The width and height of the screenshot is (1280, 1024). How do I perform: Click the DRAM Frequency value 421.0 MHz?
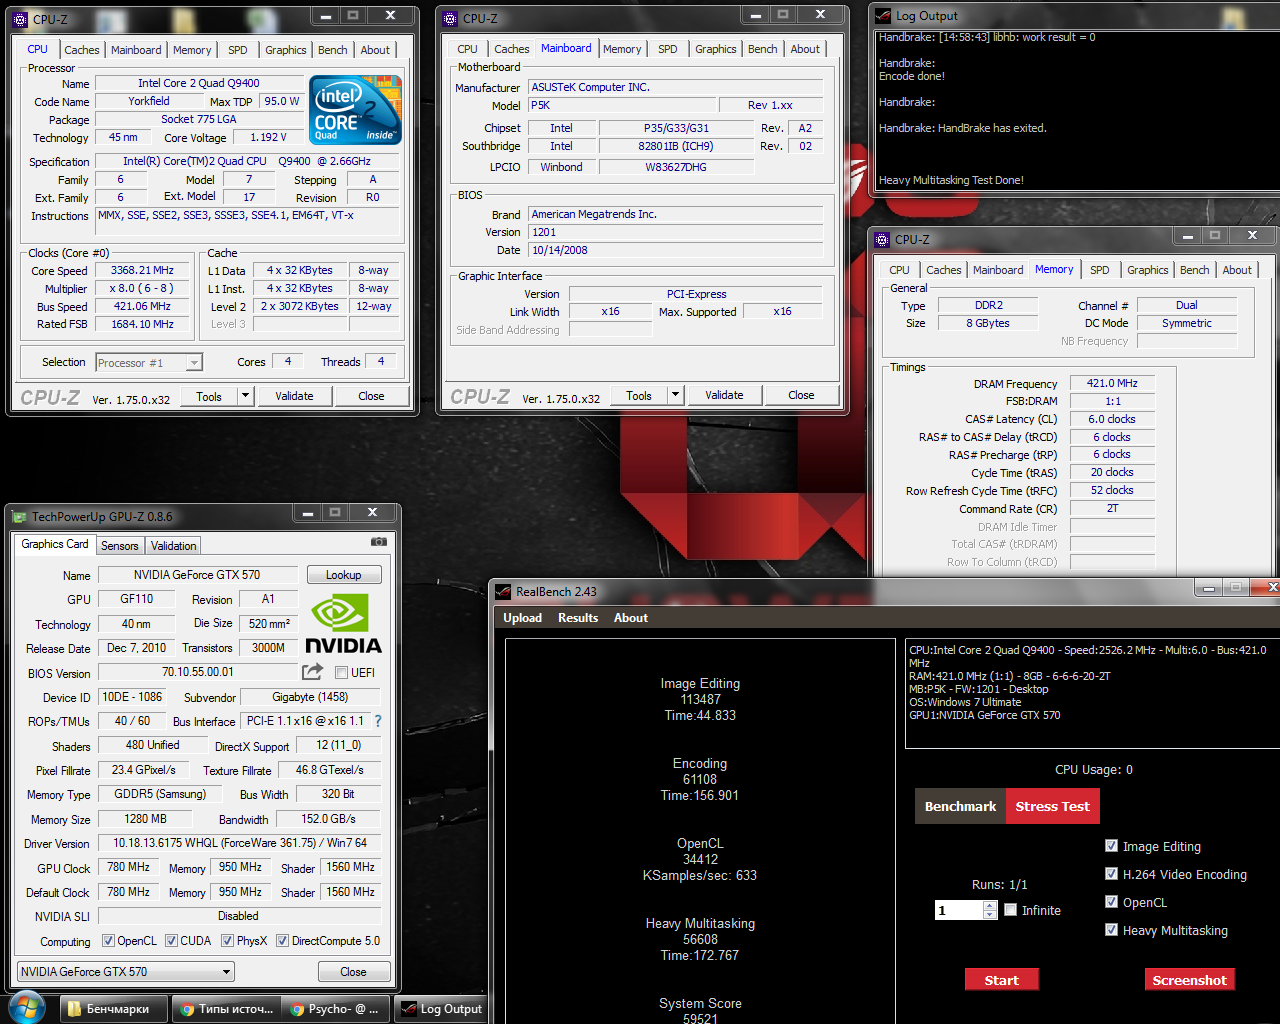pos(1113,383)
